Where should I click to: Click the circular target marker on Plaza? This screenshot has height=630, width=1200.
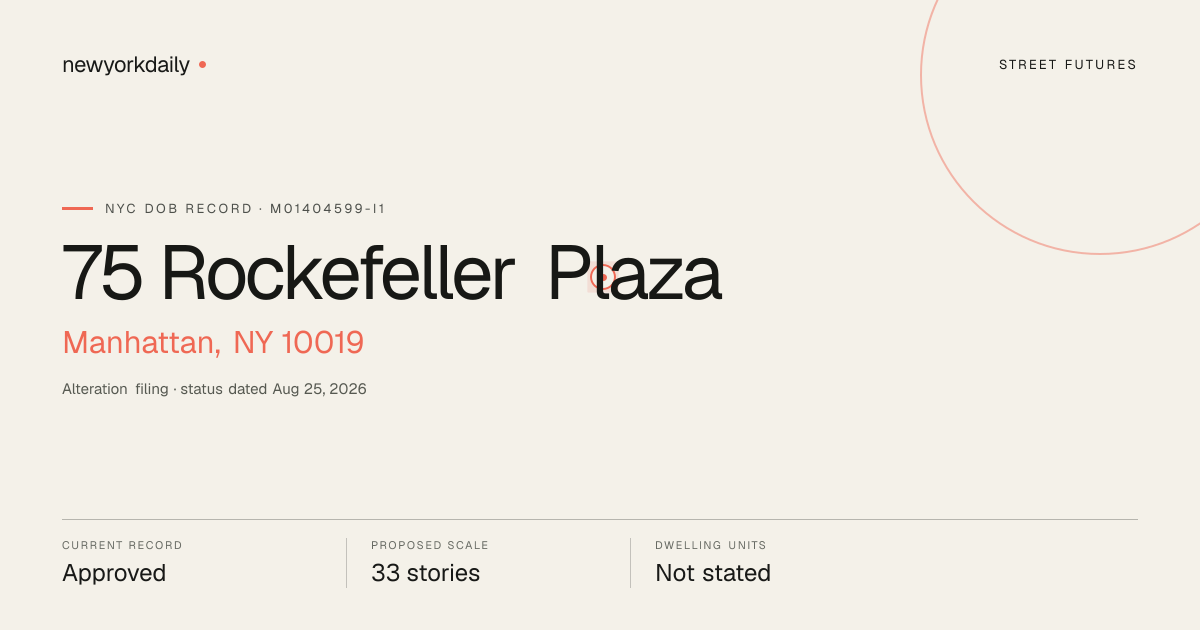point(603,277)
